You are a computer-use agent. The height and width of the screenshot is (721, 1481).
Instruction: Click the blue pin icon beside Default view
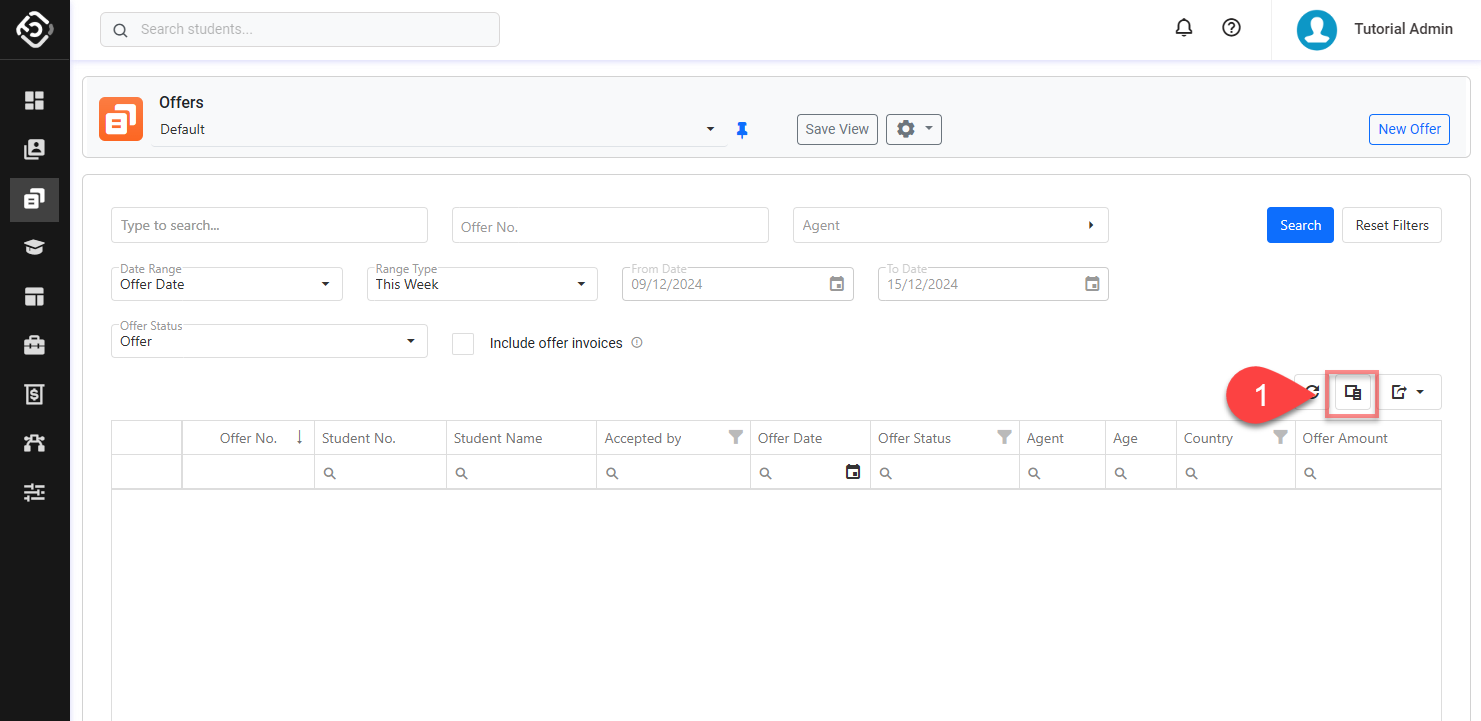742,129
